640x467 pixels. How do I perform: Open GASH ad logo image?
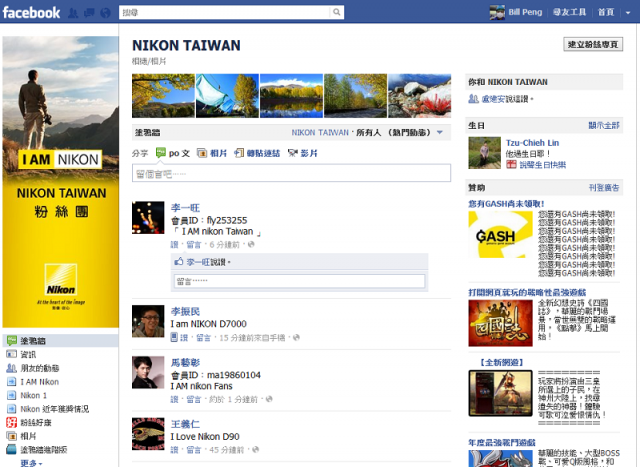click(500, 234)
